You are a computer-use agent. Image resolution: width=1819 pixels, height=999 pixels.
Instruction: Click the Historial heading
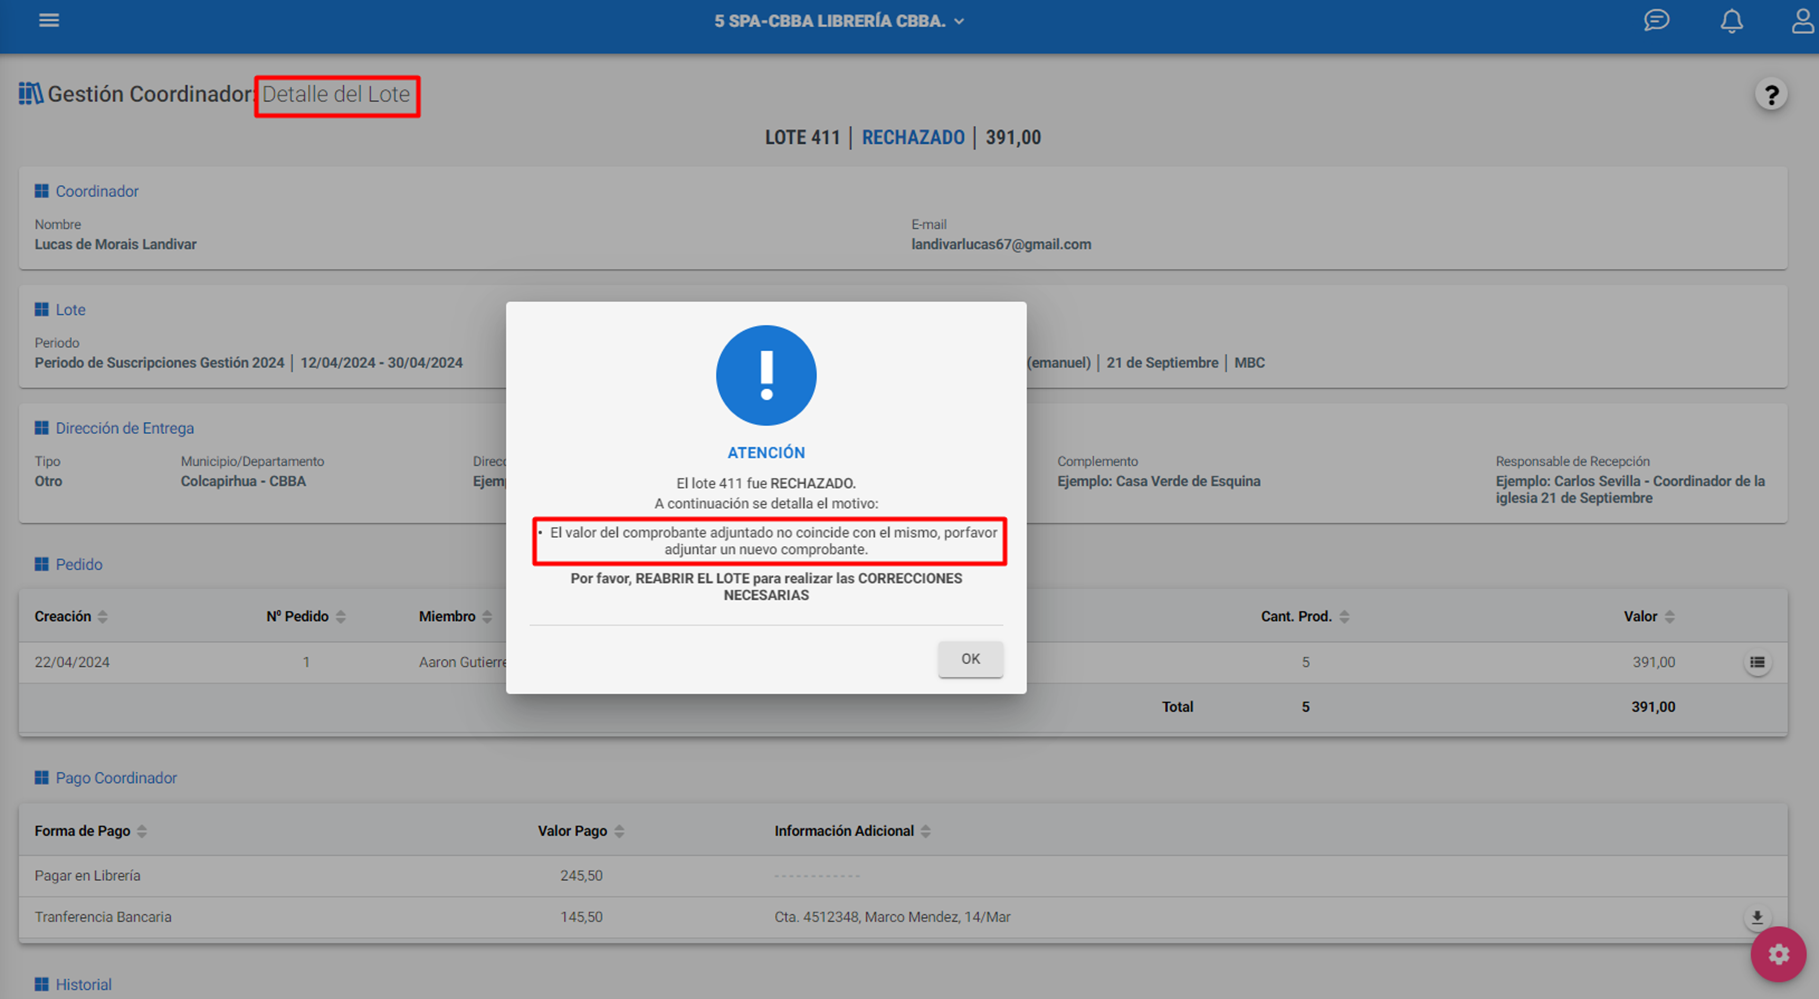click(83, 985)
